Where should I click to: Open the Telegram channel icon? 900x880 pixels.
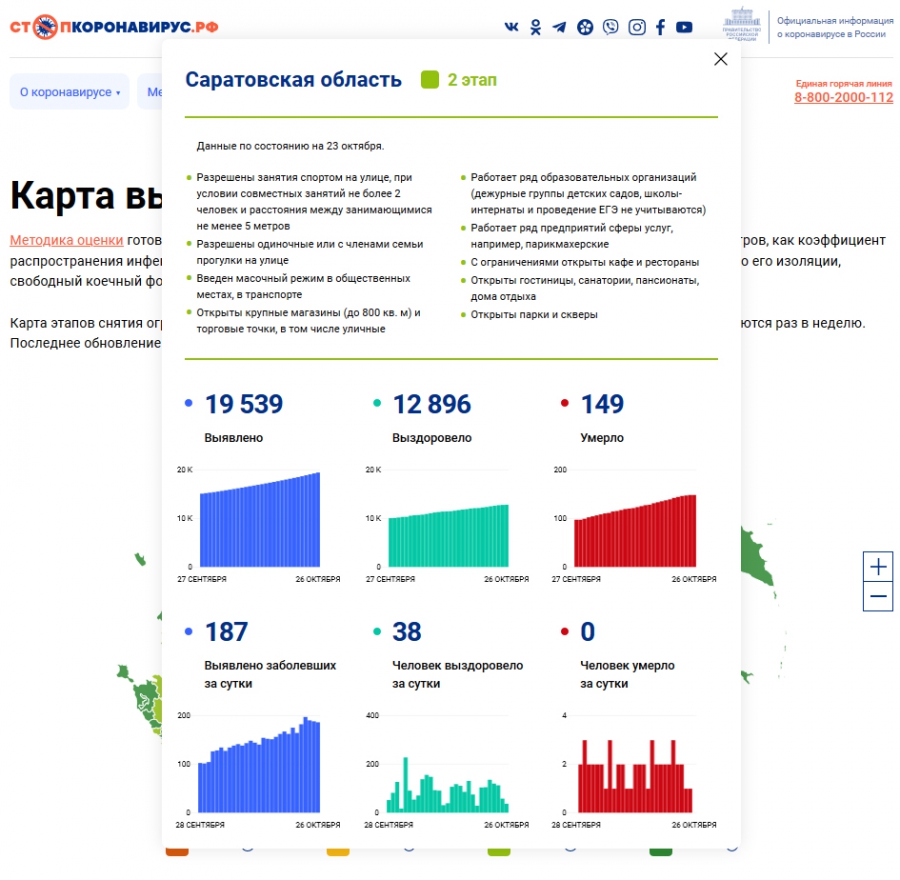(x=560, y=27)
